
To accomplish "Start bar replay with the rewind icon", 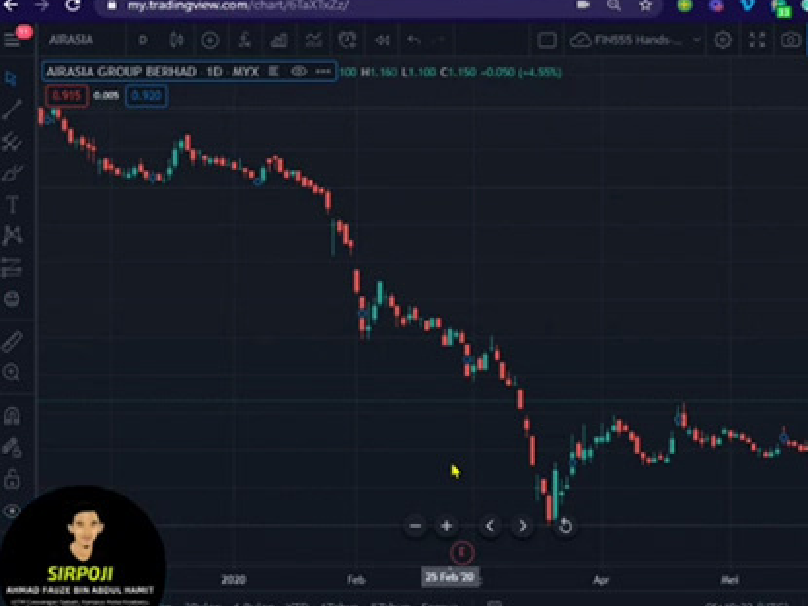I will coord(382,40).
